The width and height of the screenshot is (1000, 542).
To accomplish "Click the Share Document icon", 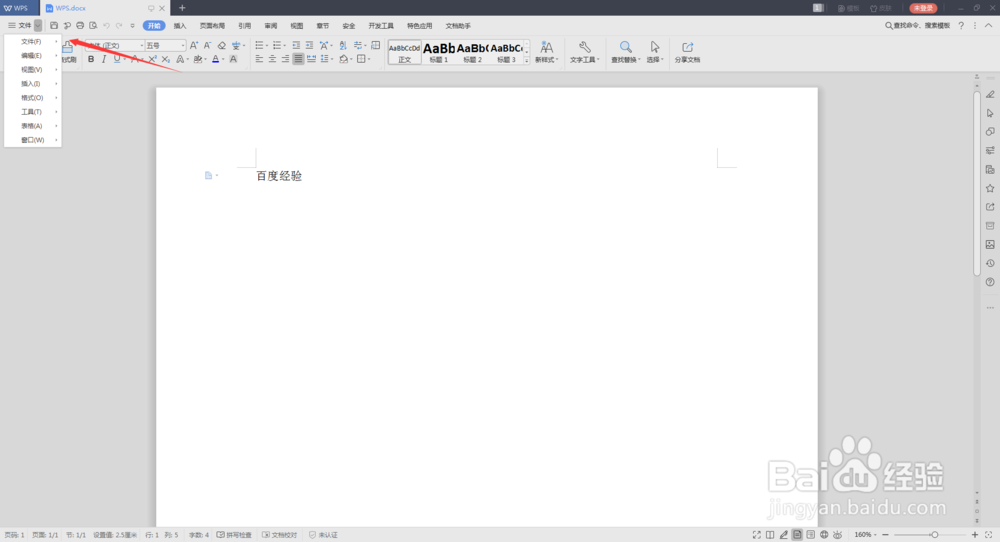I will click(688, 52).
